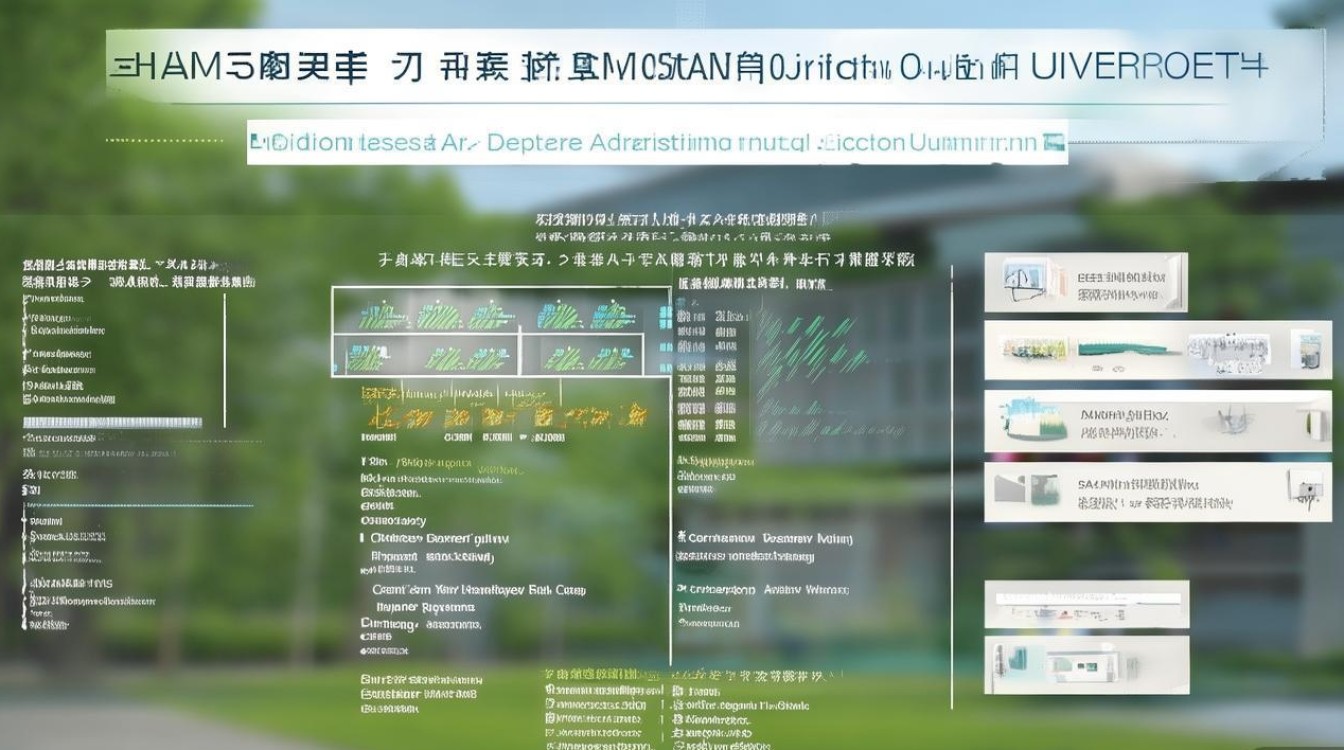
Task: Click the green seedling chart icon in the first grid cell
Action: (x=380, y=315)
